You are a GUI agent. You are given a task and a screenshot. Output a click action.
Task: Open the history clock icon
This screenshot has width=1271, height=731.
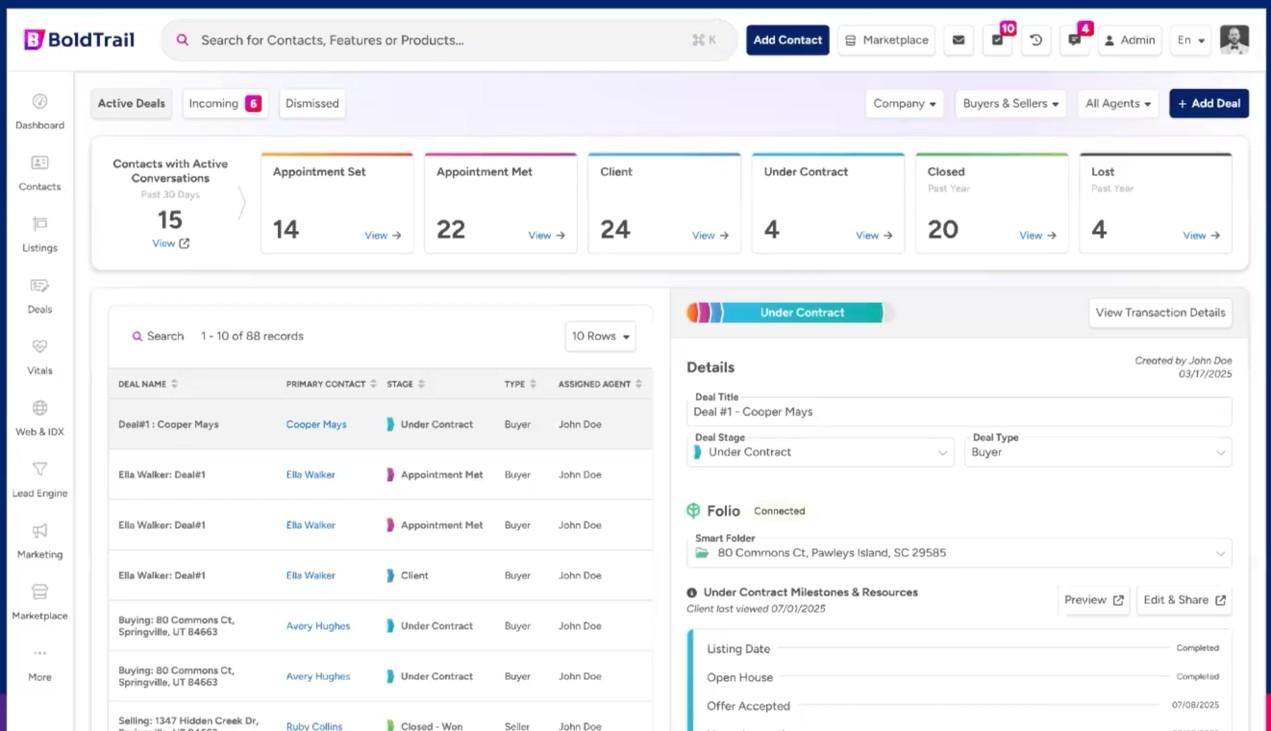tap(1036, 40)
